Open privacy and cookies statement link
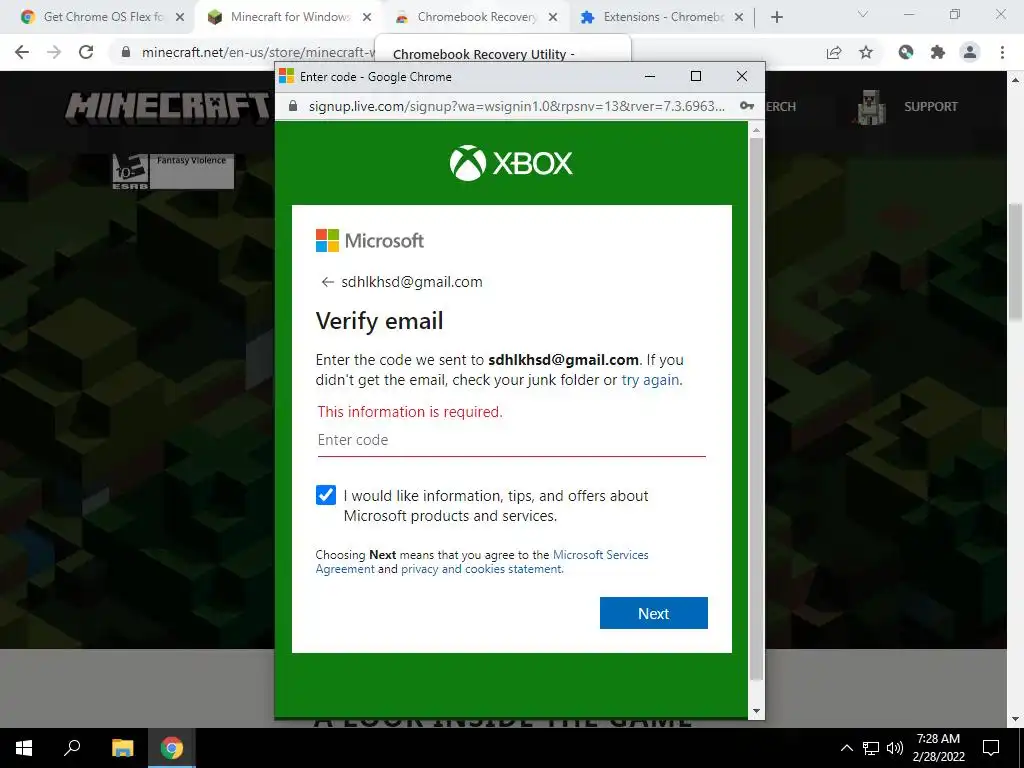This screenshot has width=1024, height=768. pos(481,569)
